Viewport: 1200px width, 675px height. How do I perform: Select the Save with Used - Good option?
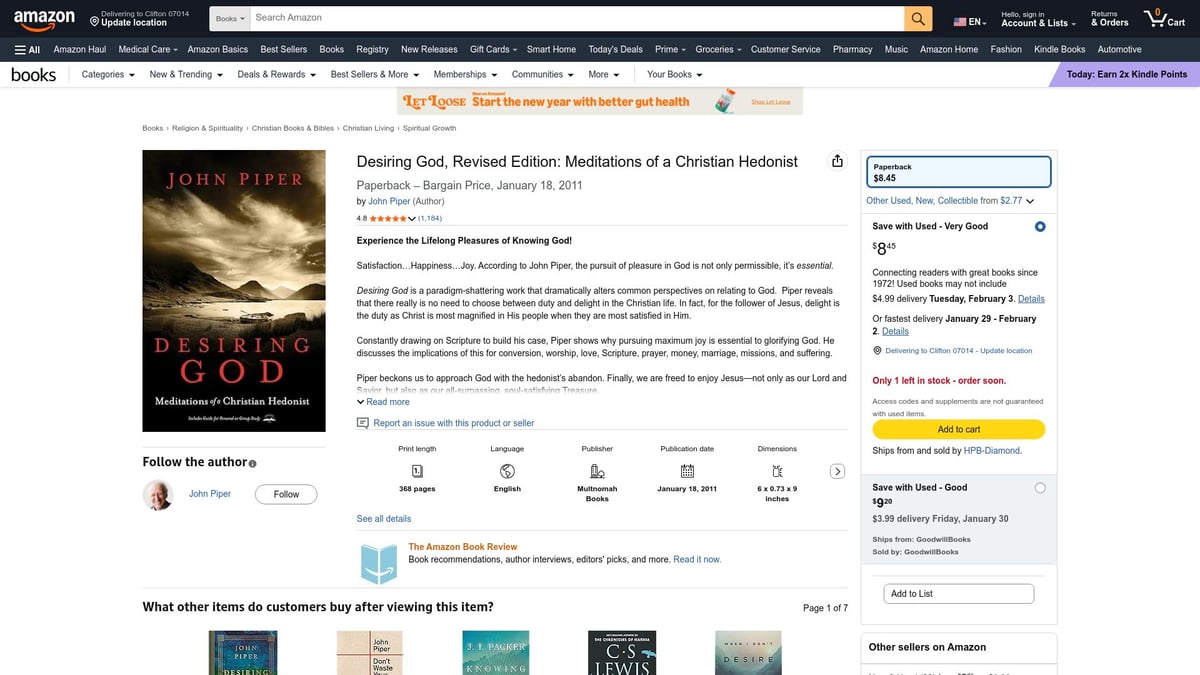pos(1039,487)
